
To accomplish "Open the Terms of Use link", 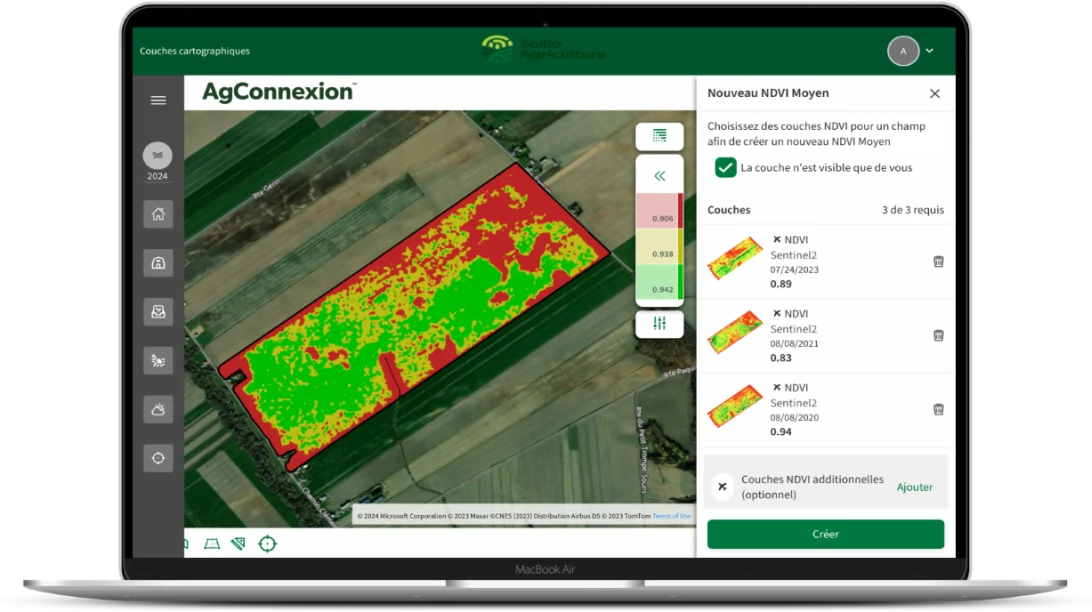I will (671, 516).
